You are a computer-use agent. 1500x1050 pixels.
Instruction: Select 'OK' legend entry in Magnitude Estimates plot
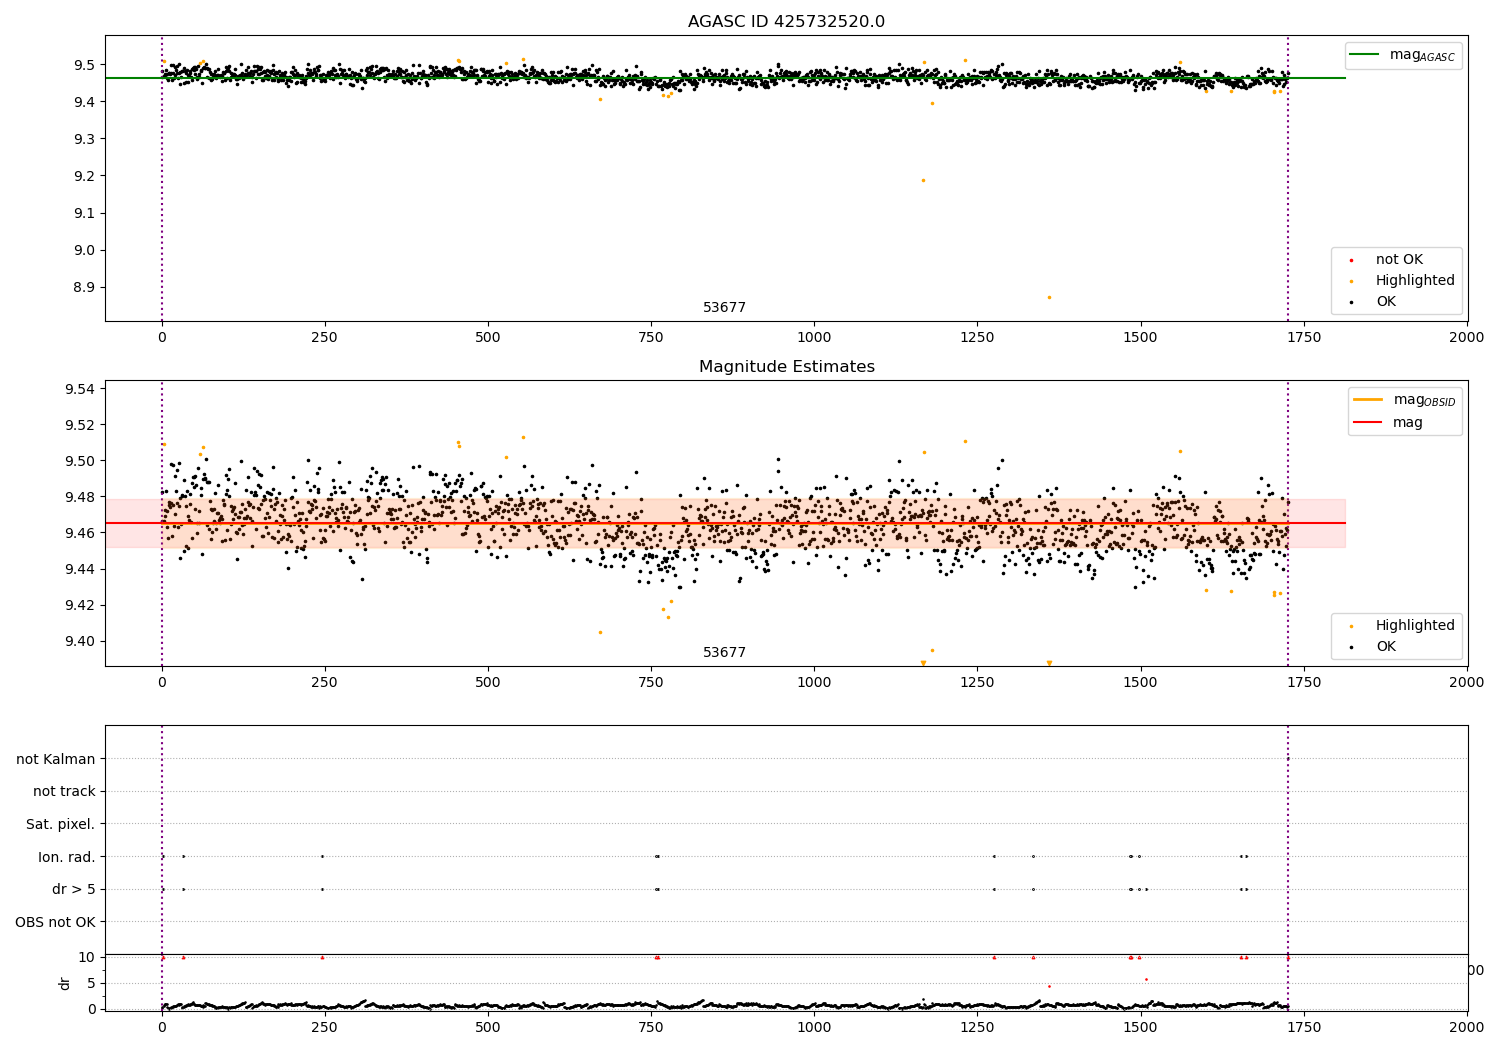1373,647
